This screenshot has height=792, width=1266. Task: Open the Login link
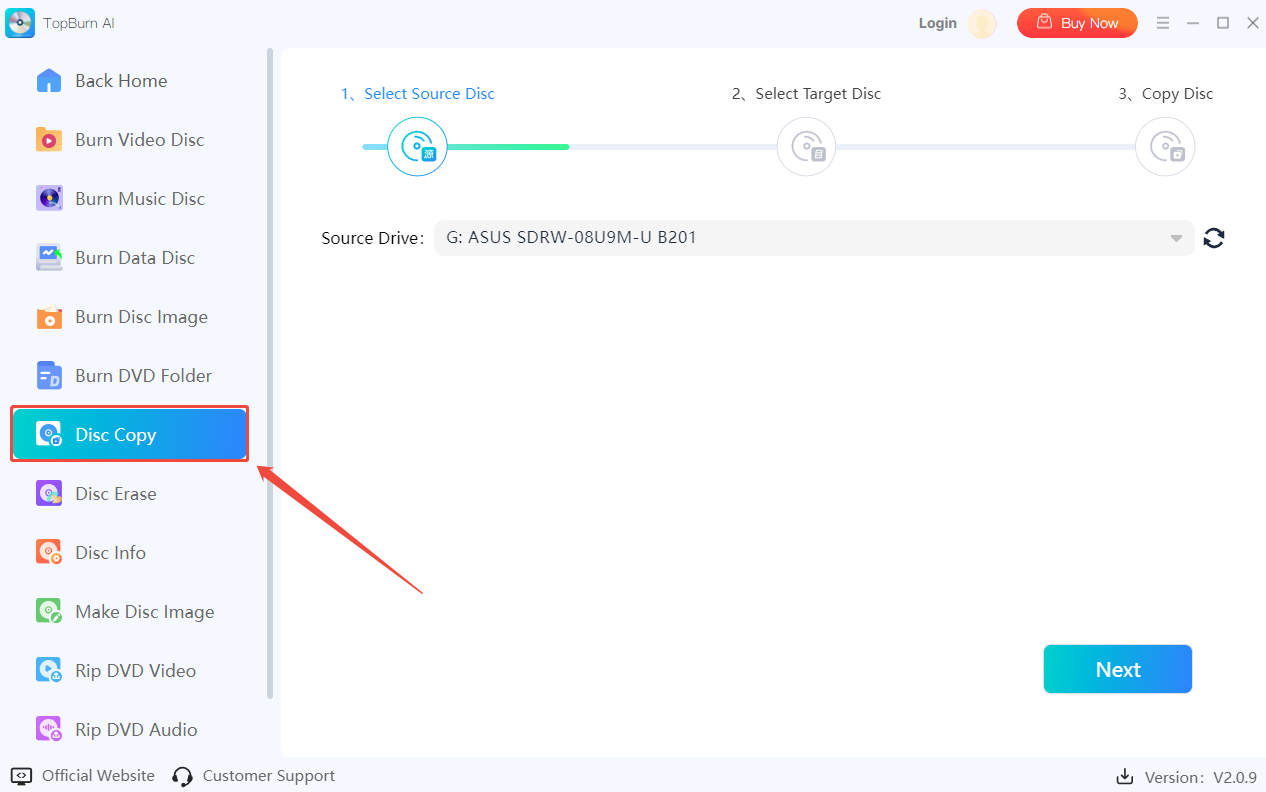(937, 23)
